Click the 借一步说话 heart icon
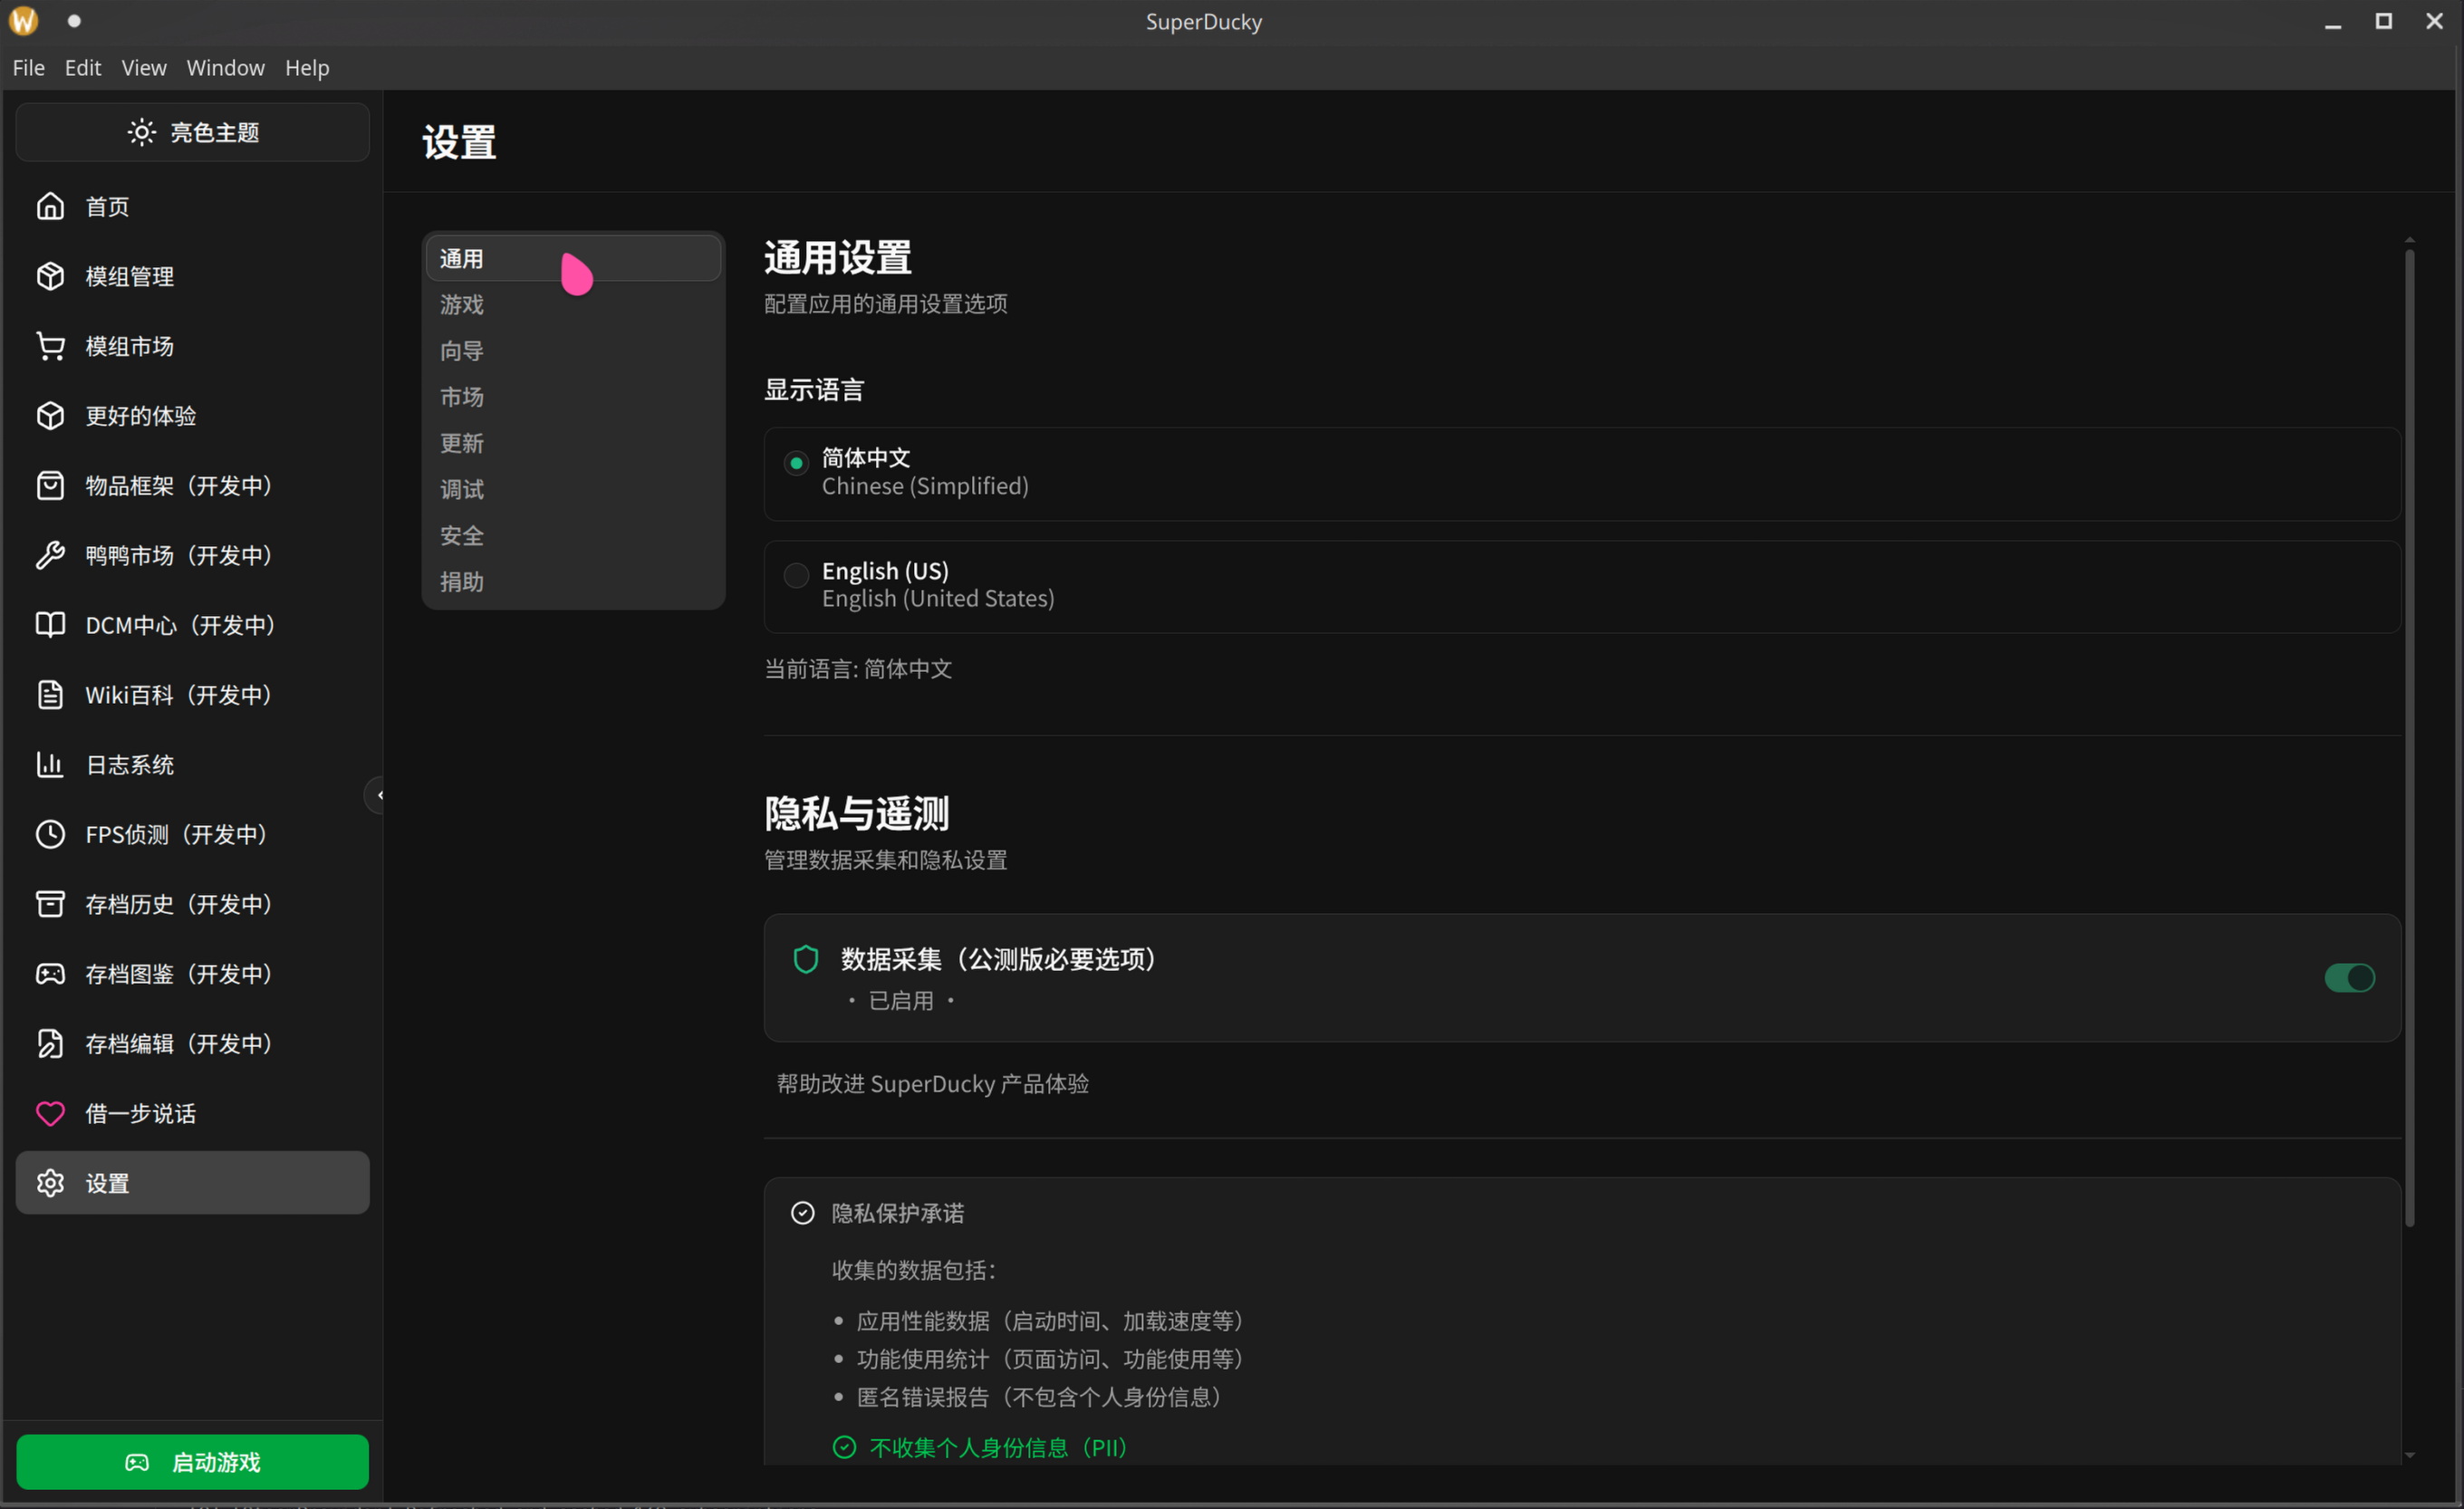The image size is (2464, 1509). [x=50, y=1113]
